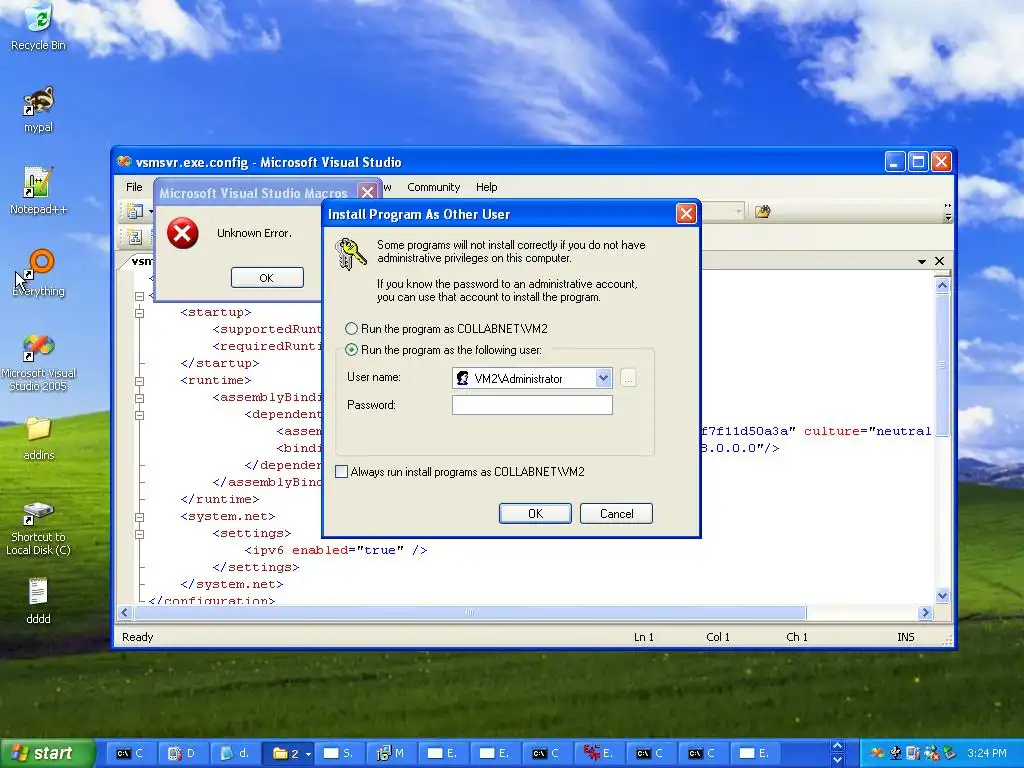Screen dimensions: 1024x768
Task: Collapse the <startup> node in editor
Action: pos(139,313)
